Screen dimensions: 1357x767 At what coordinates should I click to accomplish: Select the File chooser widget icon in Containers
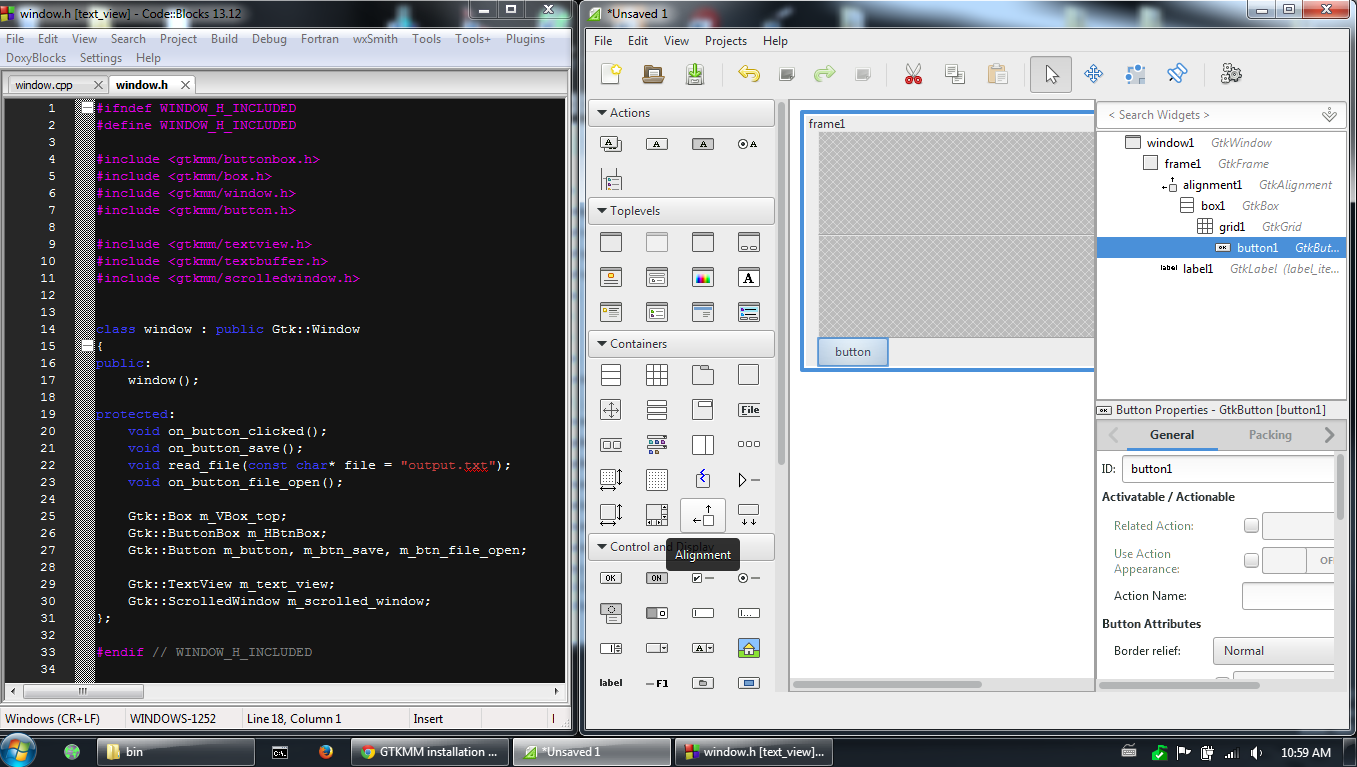tap(749, 409)
